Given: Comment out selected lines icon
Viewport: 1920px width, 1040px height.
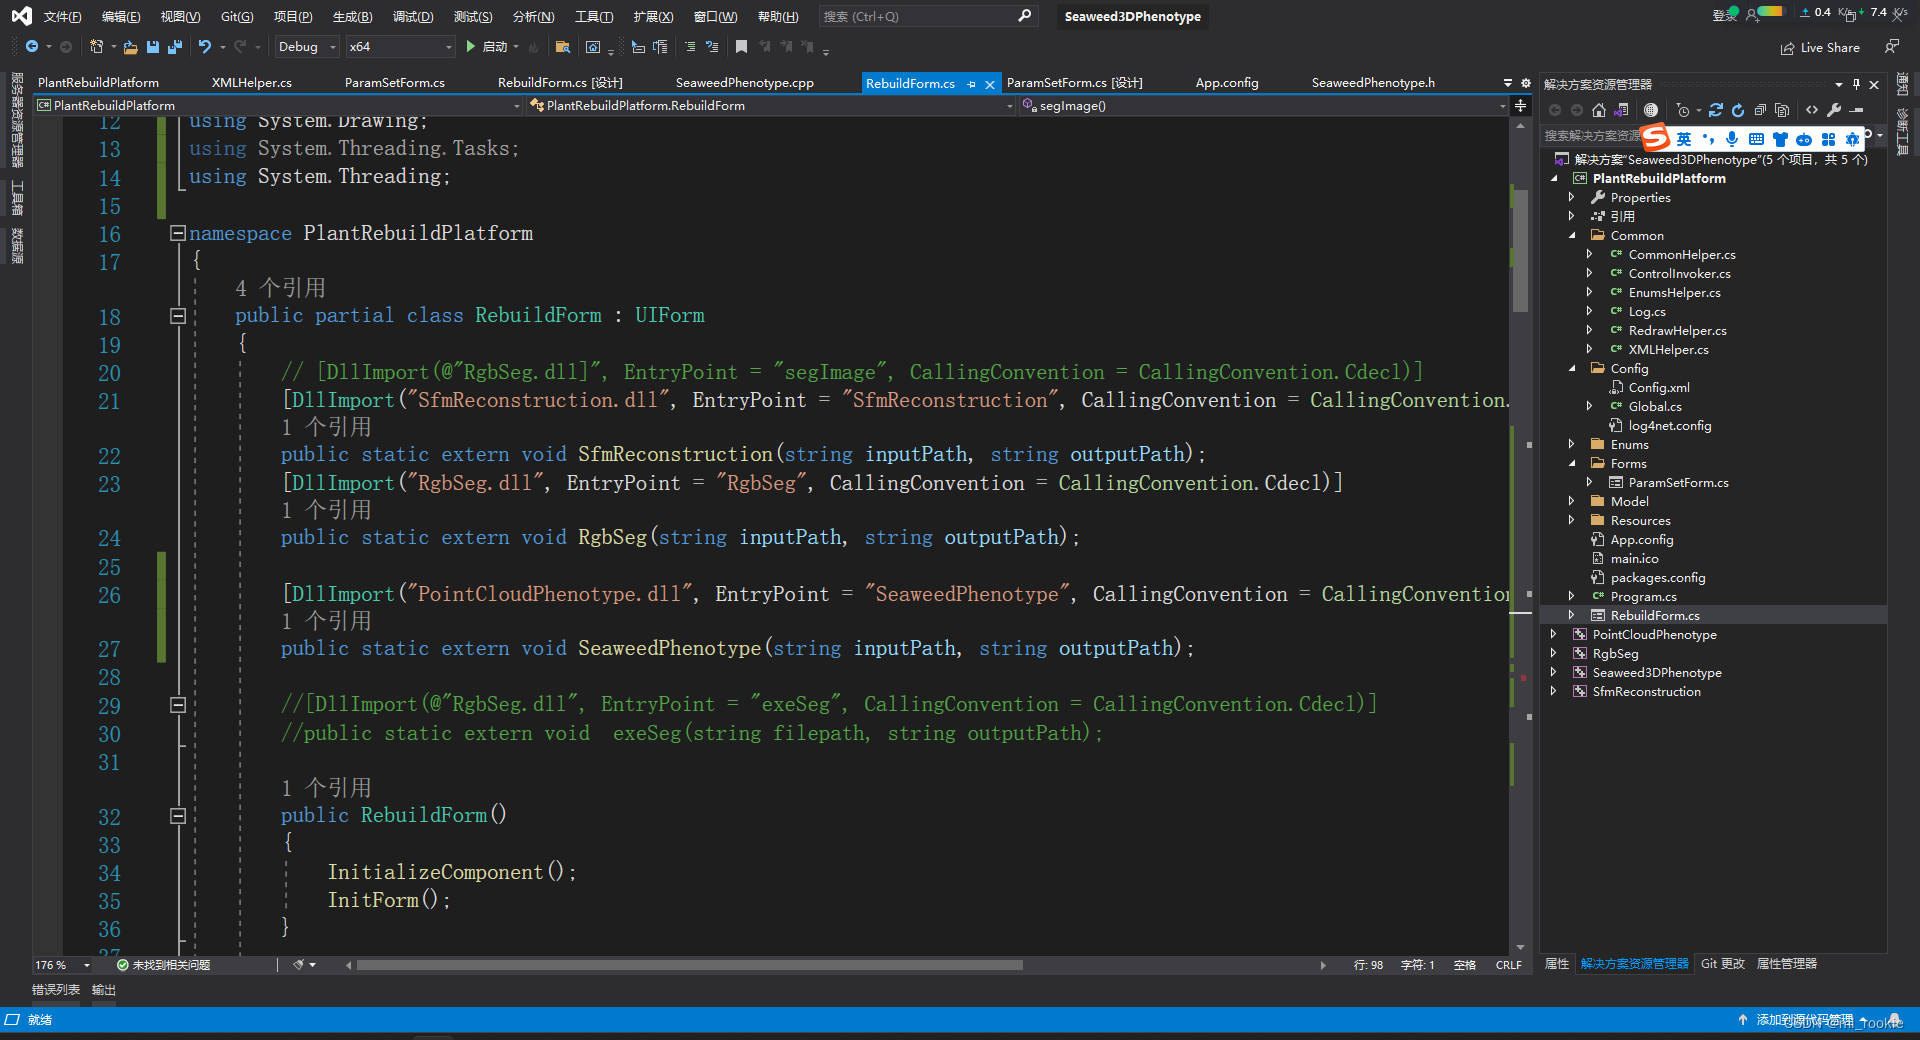Looking at the screenshot, I should click(x=690, y=47).
